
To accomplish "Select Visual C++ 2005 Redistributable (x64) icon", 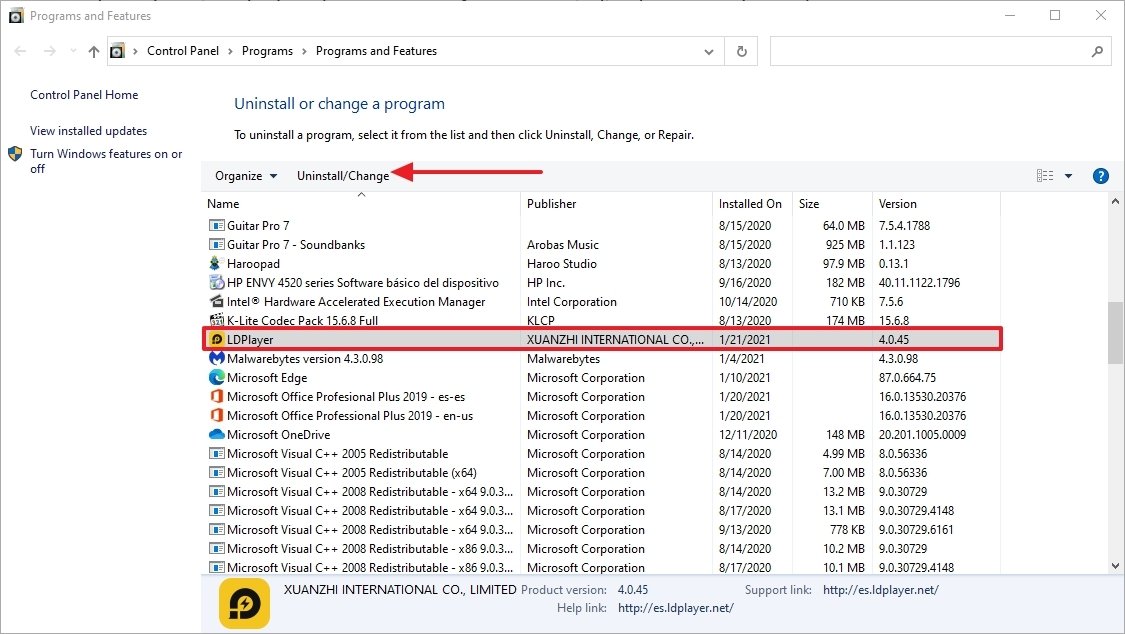I will pos(216,473).
